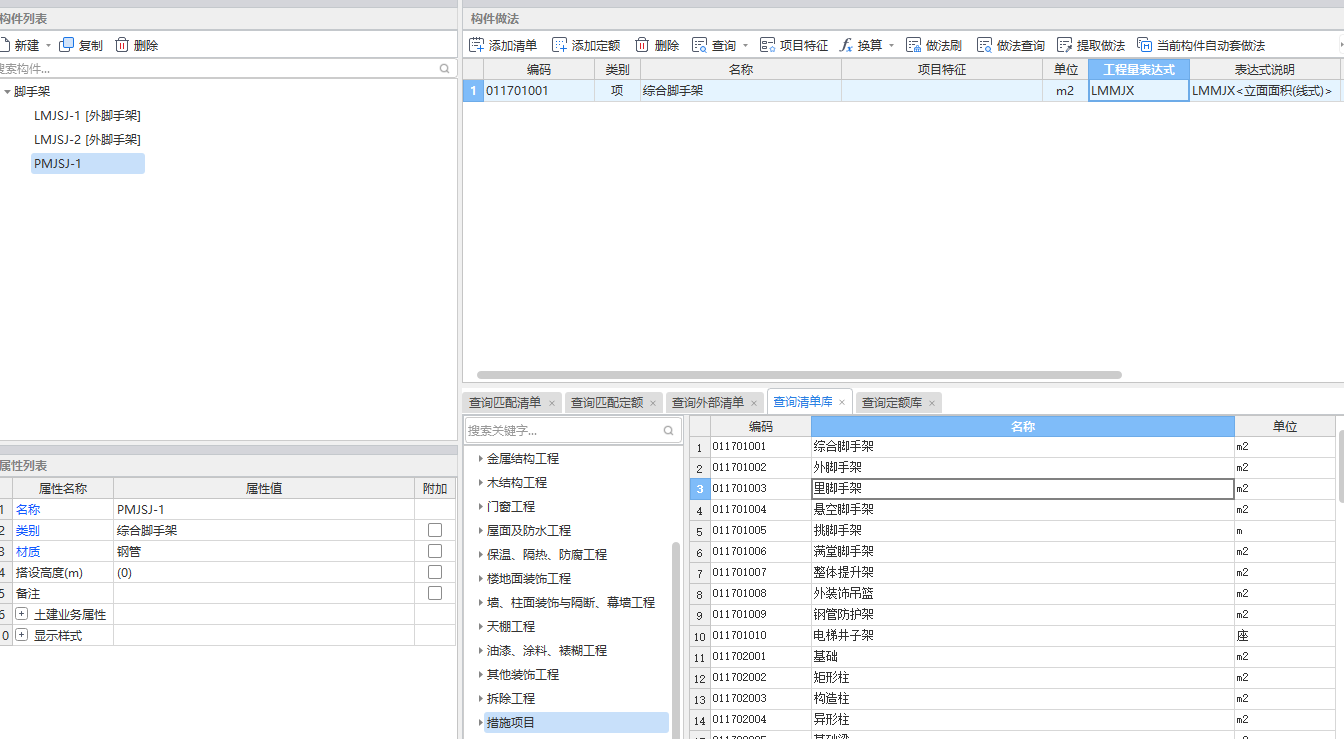Click the 提取做法 icon

point(1065,45)
